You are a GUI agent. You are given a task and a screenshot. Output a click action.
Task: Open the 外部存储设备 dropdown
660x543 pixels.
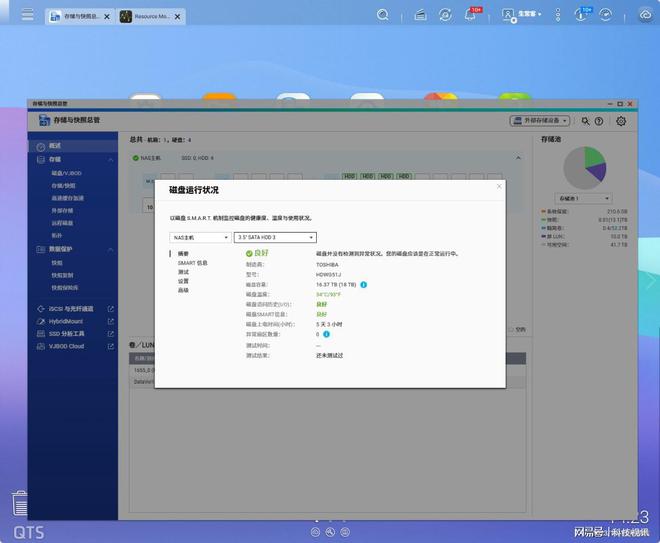(541, 121)
